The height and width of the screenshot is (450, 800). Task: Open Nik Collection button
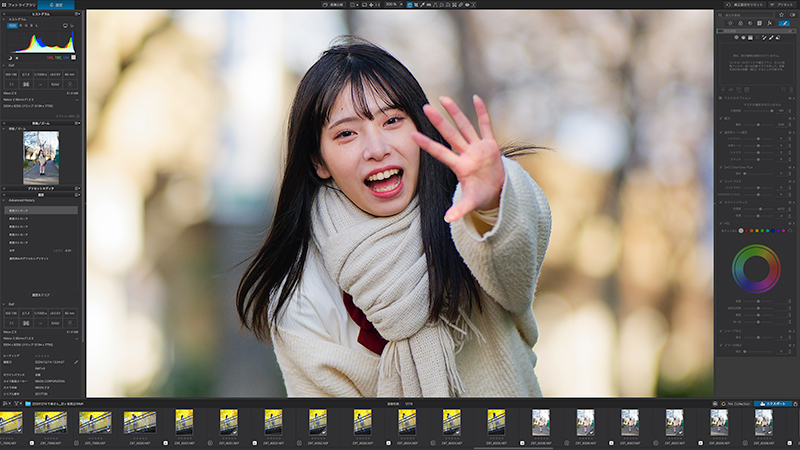point(736,404)
